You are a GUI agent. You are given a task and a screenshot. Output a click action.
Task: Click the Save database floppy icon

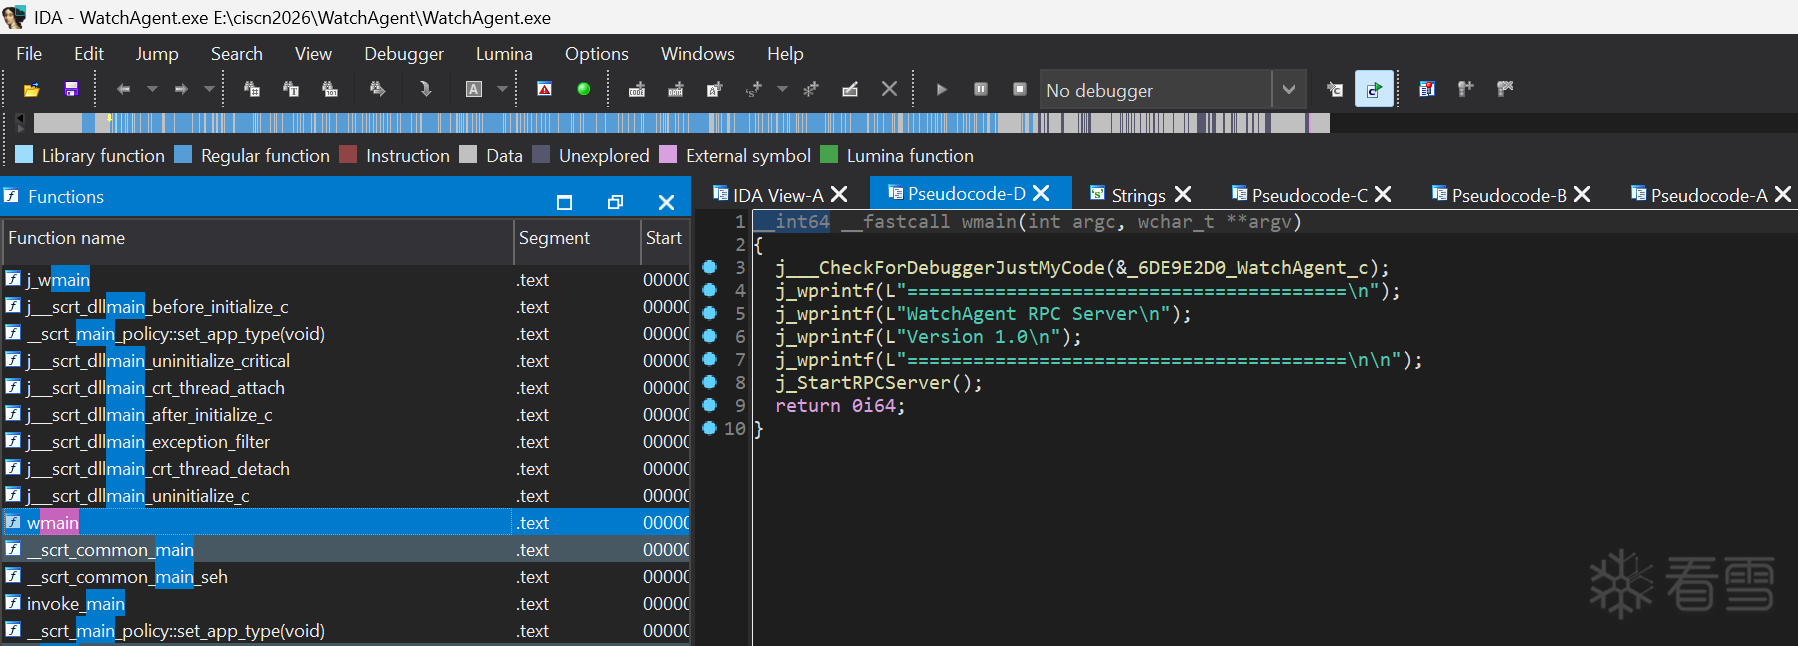[71, 90]
